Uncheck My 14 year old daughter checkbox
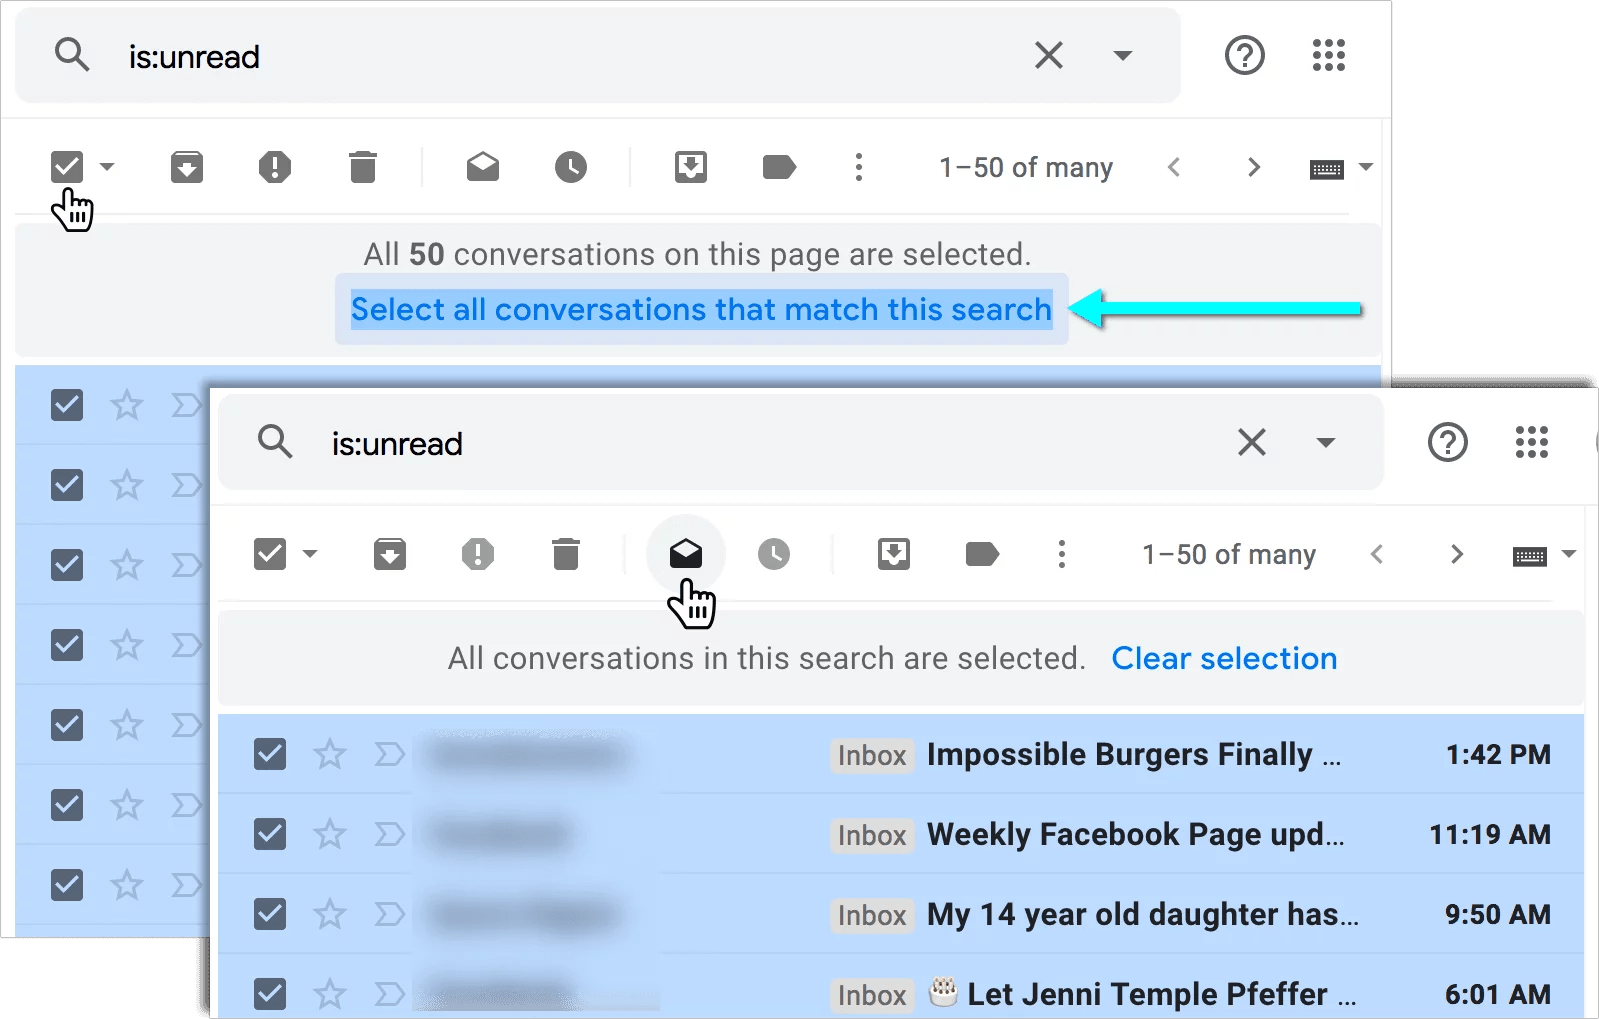This screenshot has width=1599, height=1019. [x=270, y=914]
